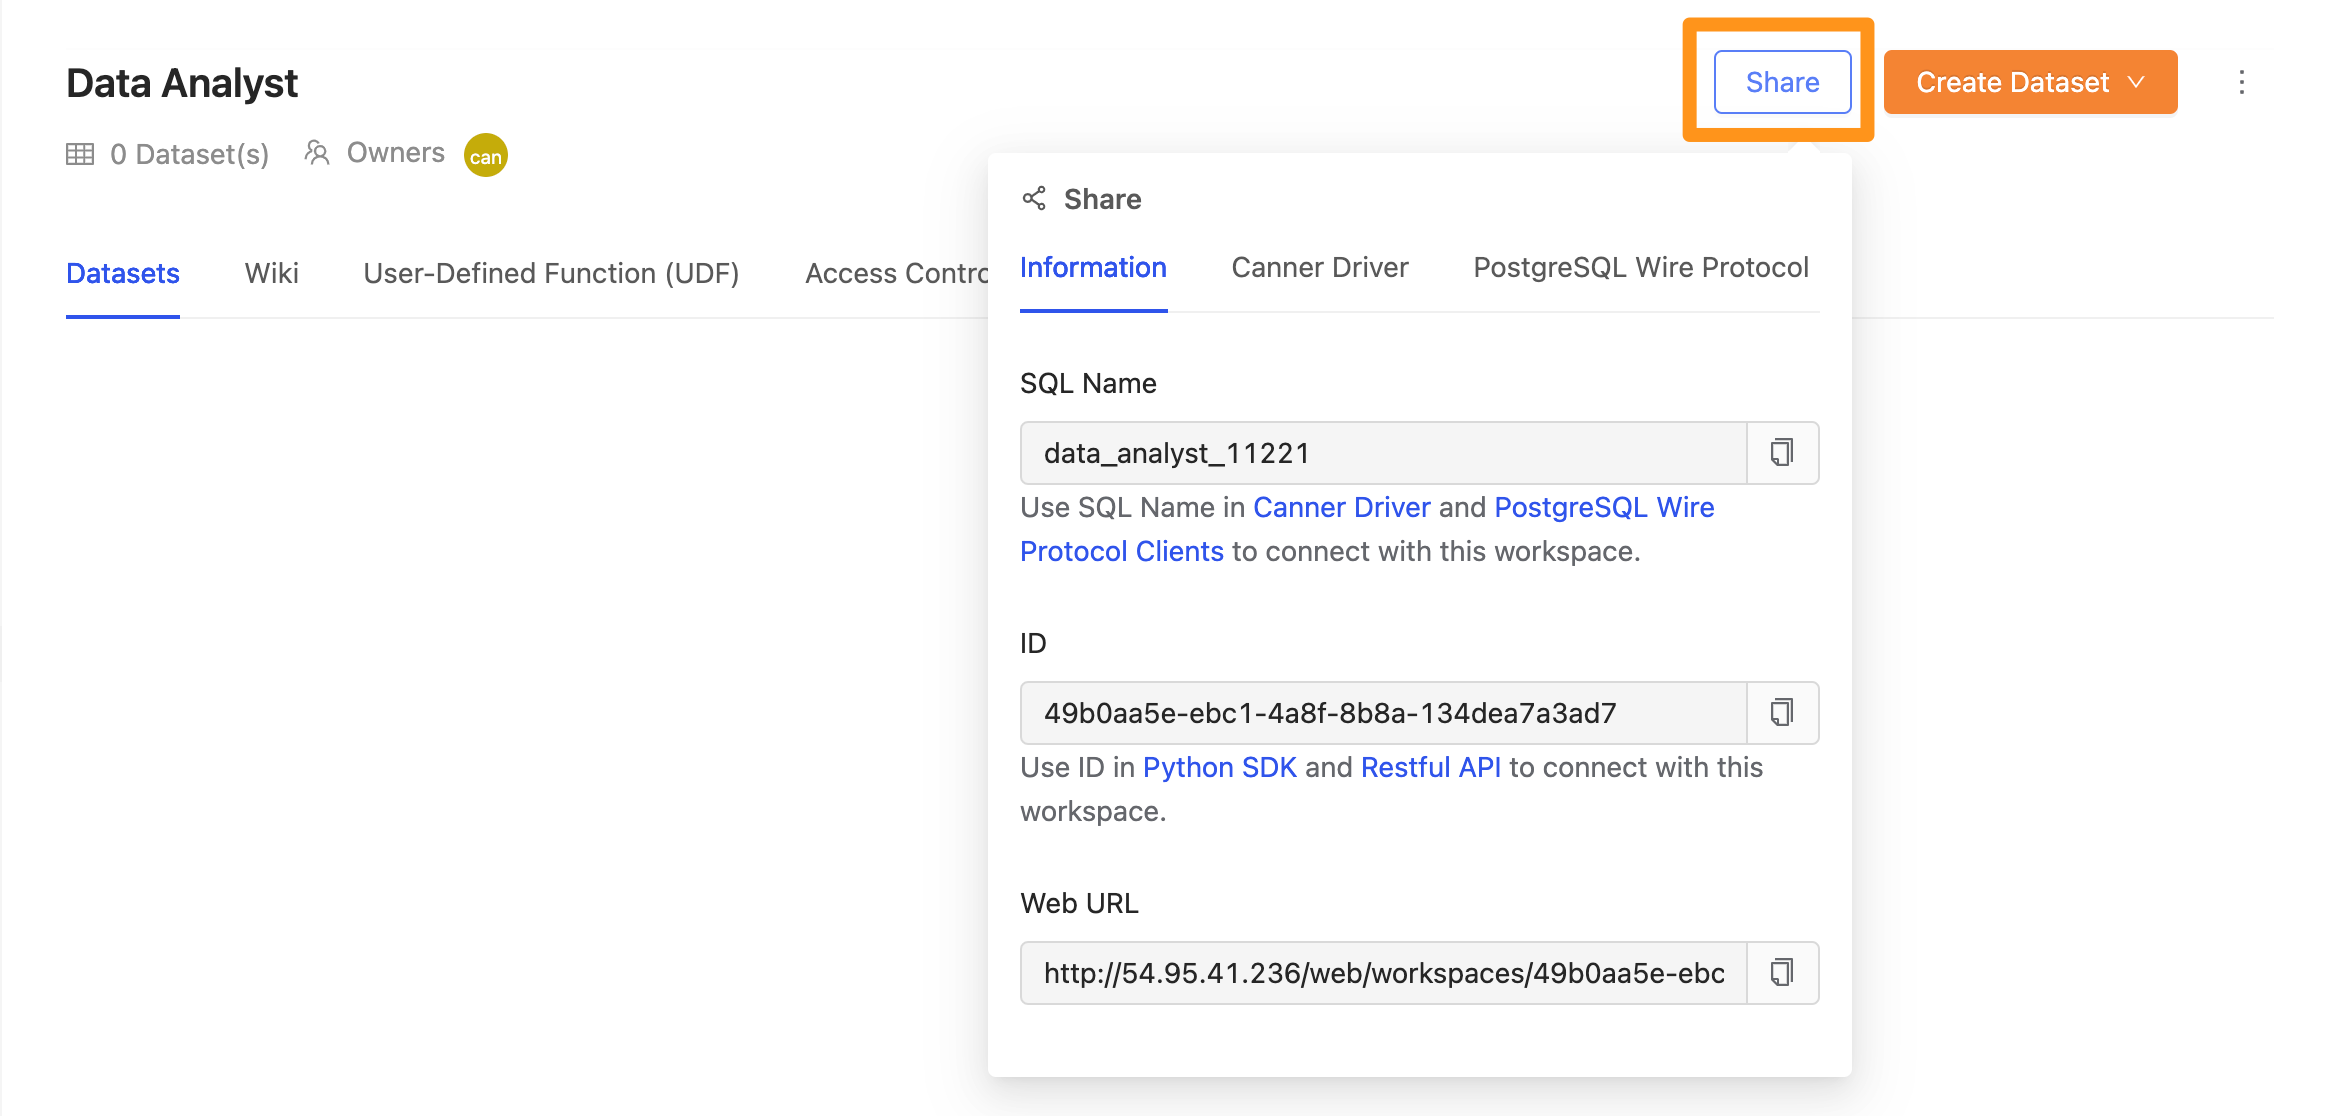Open the Restful API link

(1430, 768)
